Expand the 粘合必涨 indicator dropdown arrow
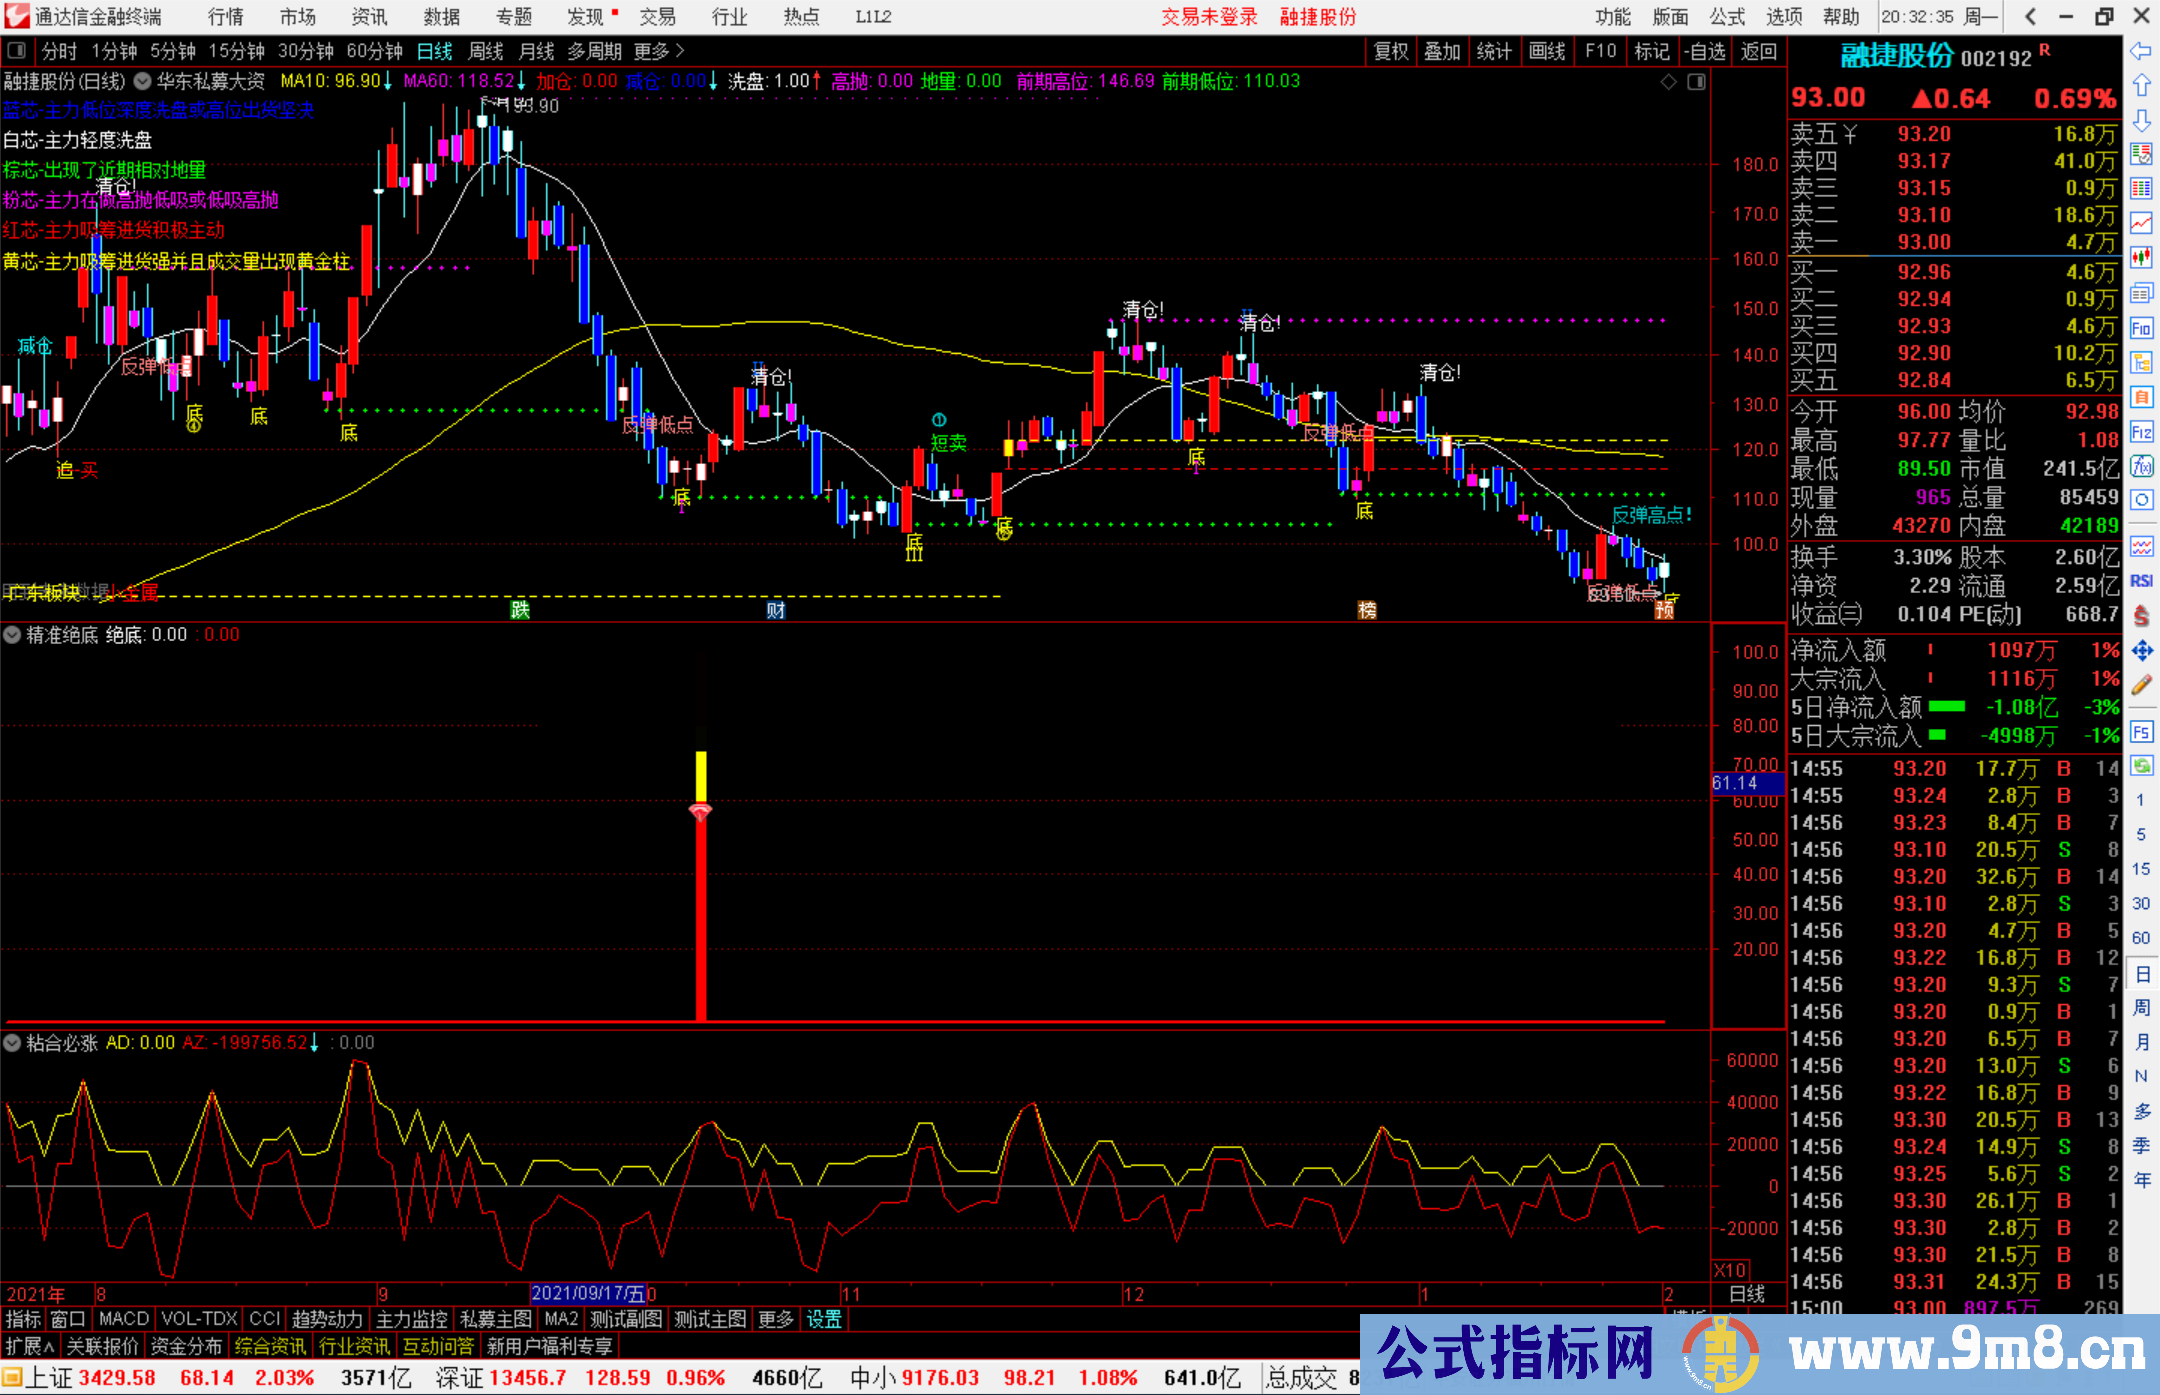The image size is (2160, 1395). click(x=12, y=1043)
